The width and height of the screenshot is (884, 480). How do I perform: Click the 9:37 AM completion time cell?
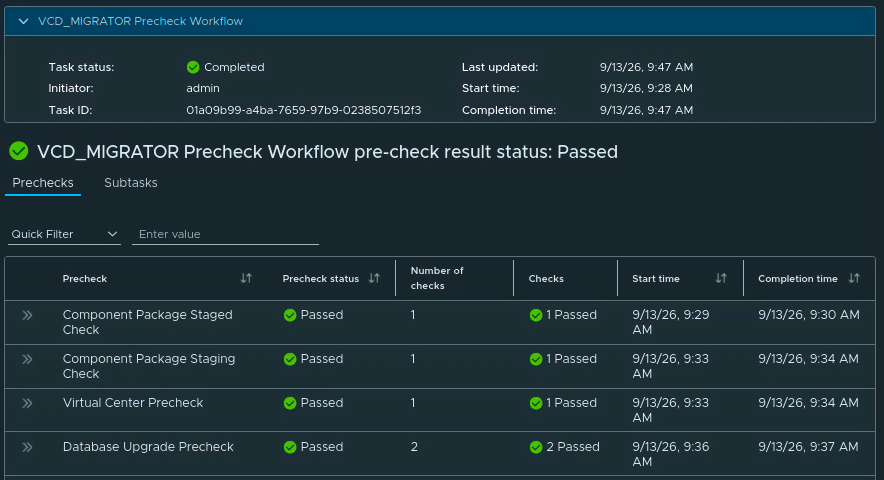coord(808,447)
